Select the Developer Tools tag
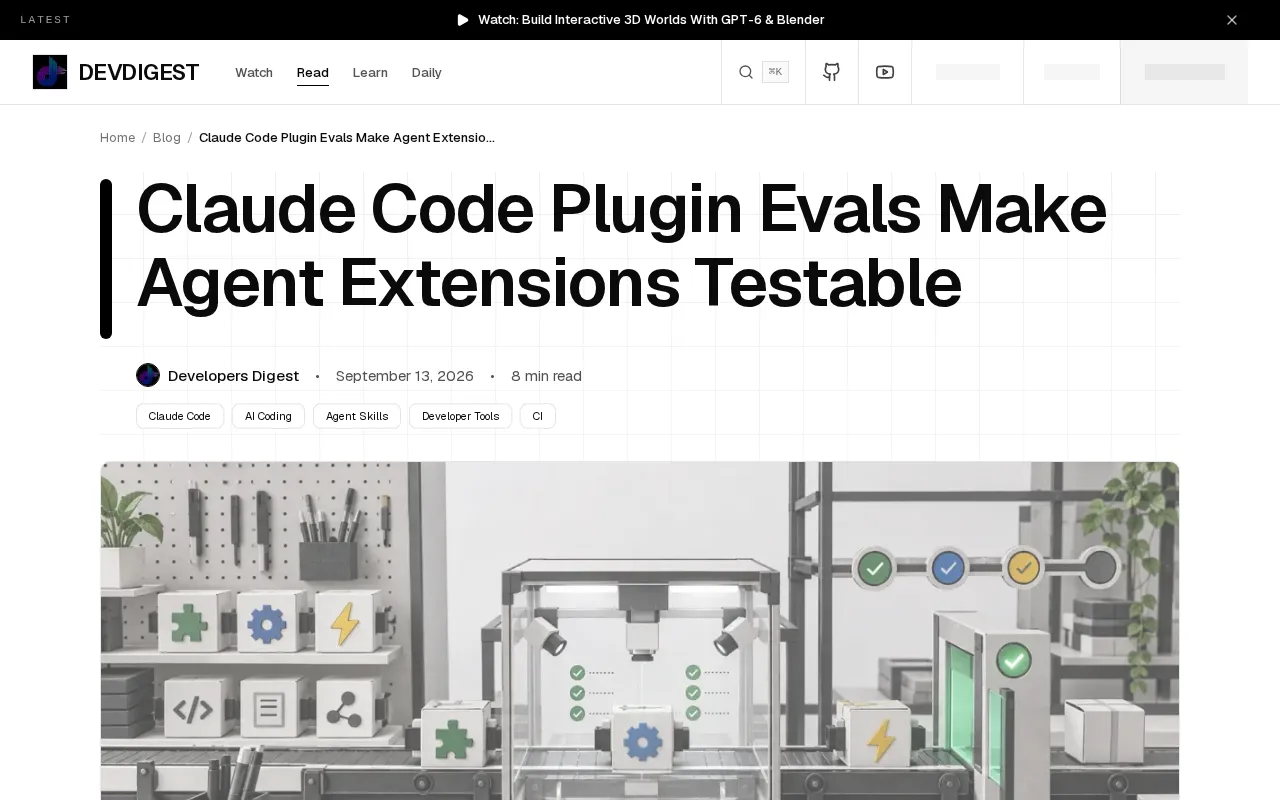This screenshot has height=800, width=1280. (x=460, y=416)
